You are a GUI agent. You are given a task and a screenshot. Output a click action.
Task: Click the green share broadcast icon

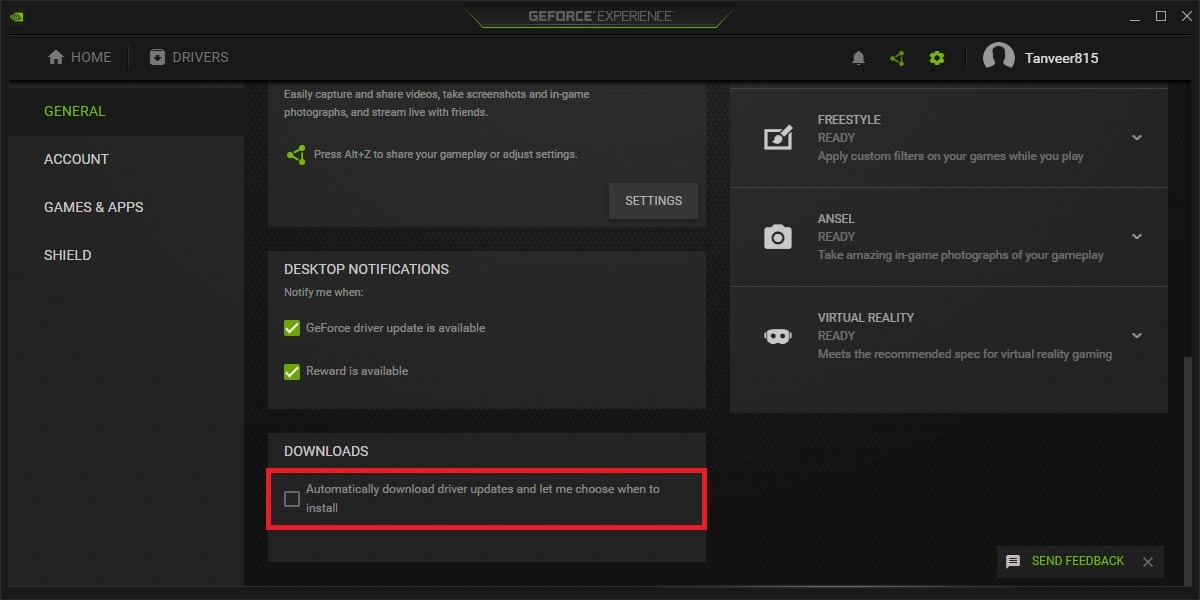click(x=897, y=57)
